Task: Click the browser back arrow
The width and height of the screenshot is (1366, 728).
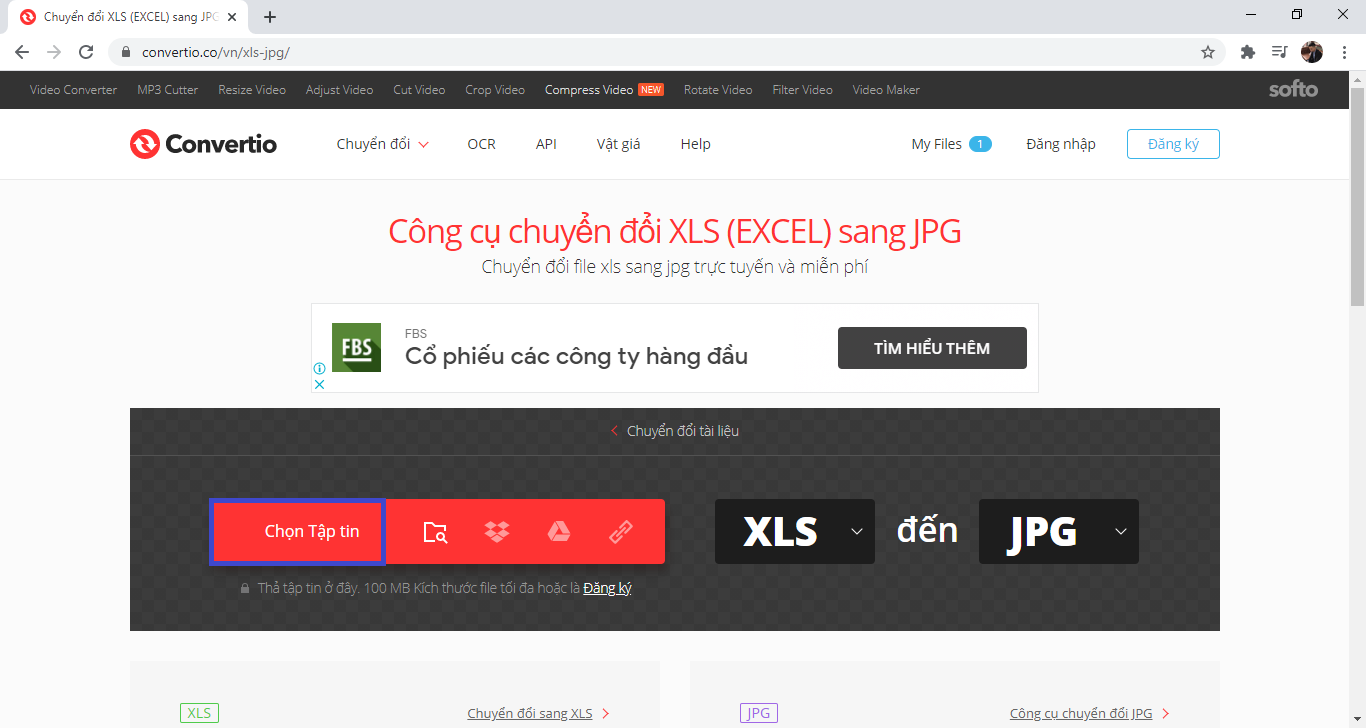Action: coord(22,52)
